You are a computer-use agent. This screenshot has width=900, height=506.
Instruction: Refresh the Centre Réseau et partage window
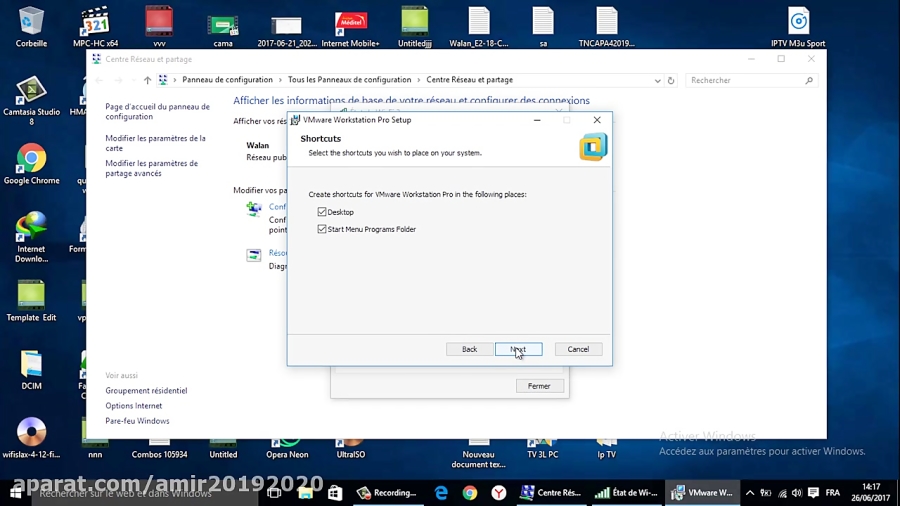(x=670, y=80)
